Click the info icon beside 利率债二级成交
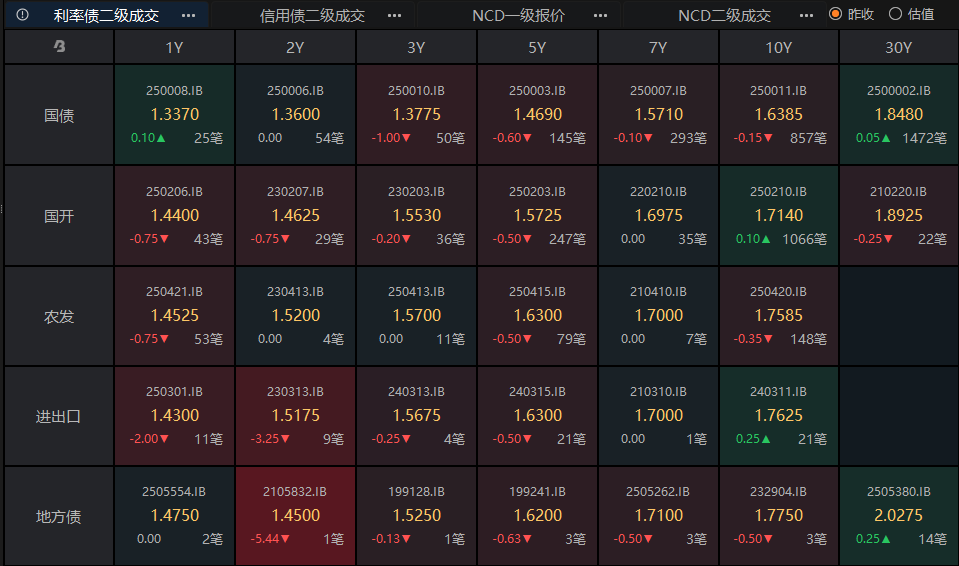The image size is (959, 566). [22, 15]
